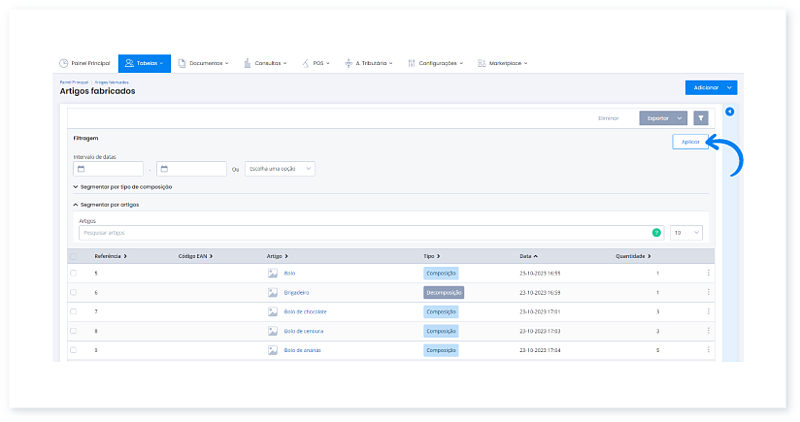800x422 pixels.
Task: Open the Escolha uma opção dropdown
Action: [x=280, y=169]
